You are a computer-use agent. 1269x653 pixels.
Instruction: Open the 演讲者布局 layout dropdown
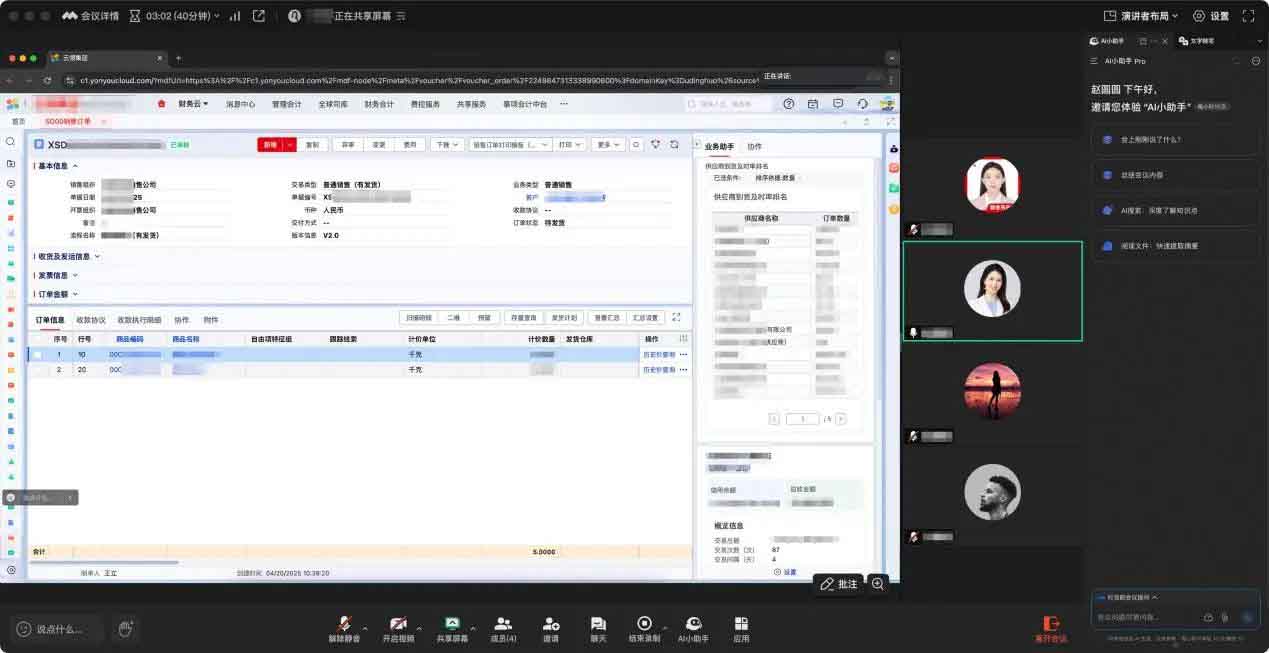tap(1141, 16)
